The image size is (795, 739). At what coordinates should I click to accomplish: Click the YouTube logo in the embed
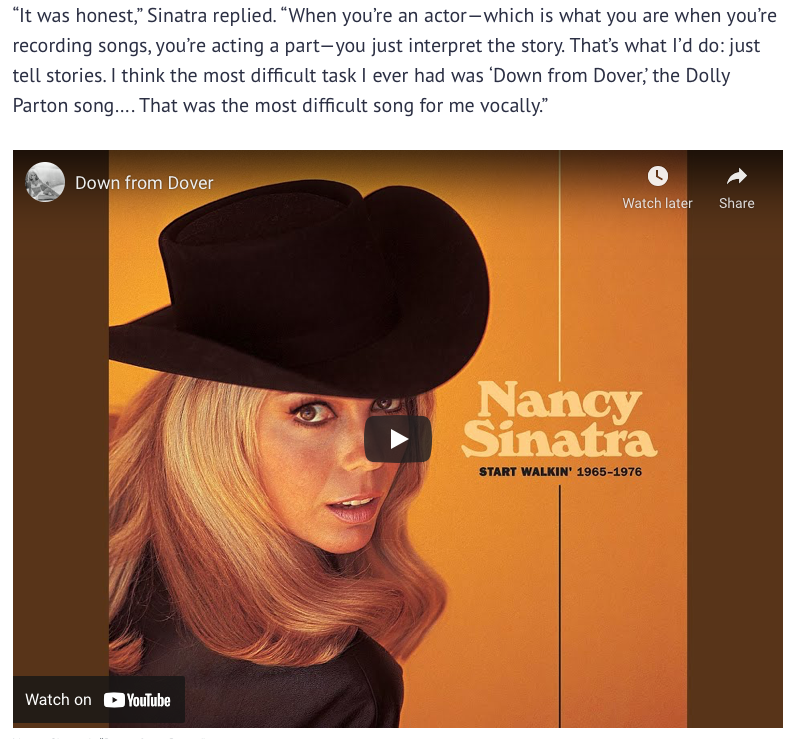137,700
